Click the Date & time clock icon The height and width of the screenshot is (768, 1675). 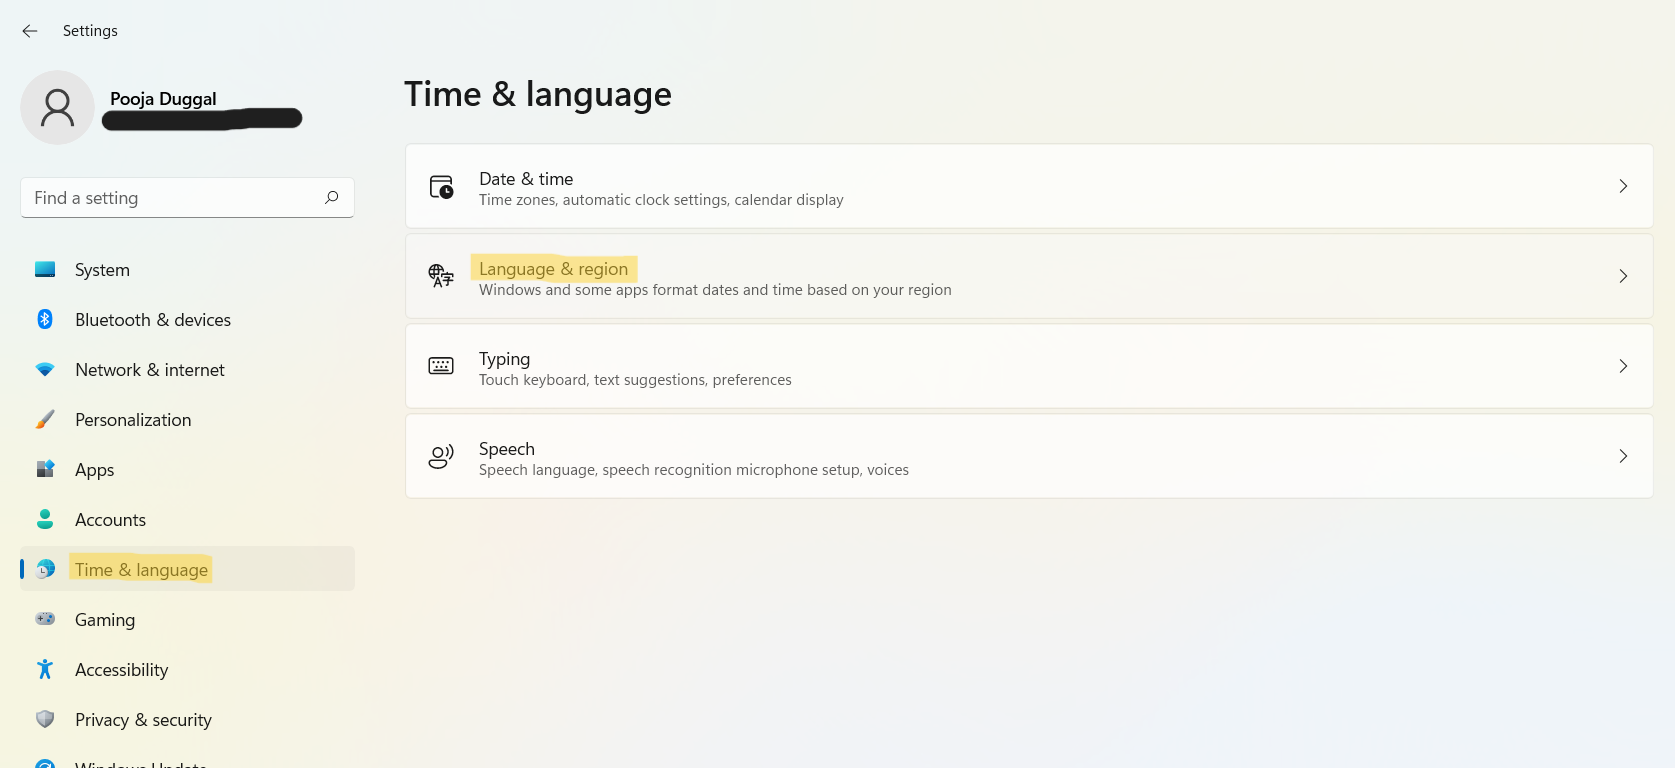coord(441,187)
